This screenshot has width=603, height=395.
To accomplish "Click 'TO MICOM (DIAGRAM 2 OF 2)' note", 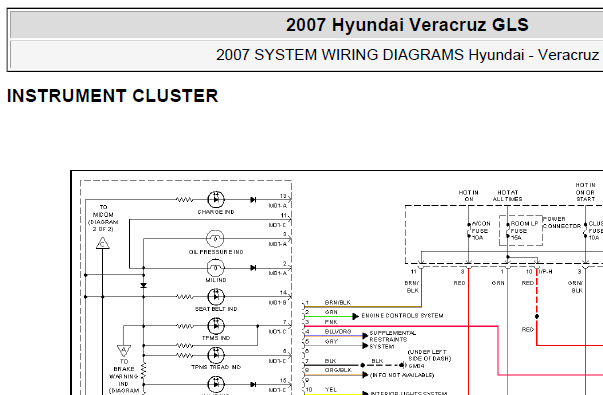I will click(x=103, y=218).
